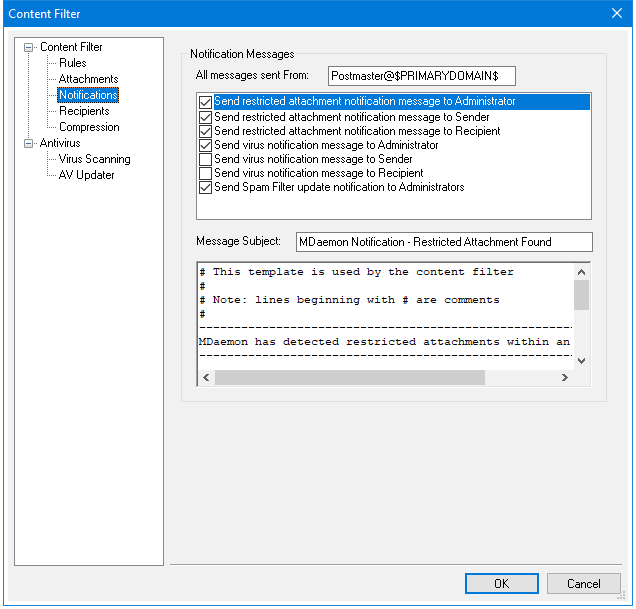Open the Rules page in tree

point(72,63)
